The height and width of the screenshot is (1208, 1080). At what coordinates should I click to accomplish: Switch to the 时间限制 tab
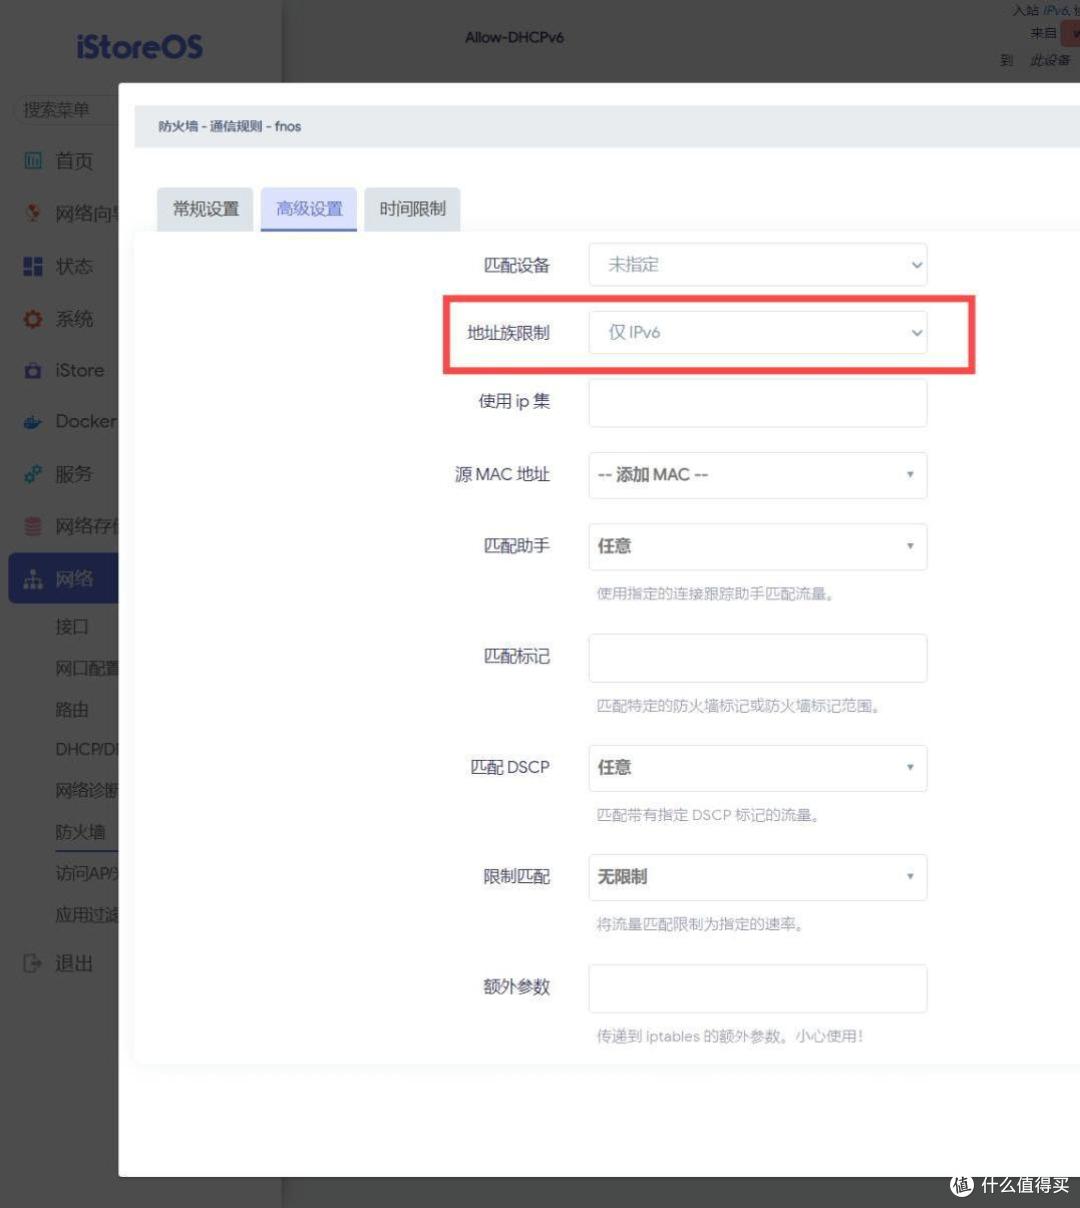(x=412, y=209)
